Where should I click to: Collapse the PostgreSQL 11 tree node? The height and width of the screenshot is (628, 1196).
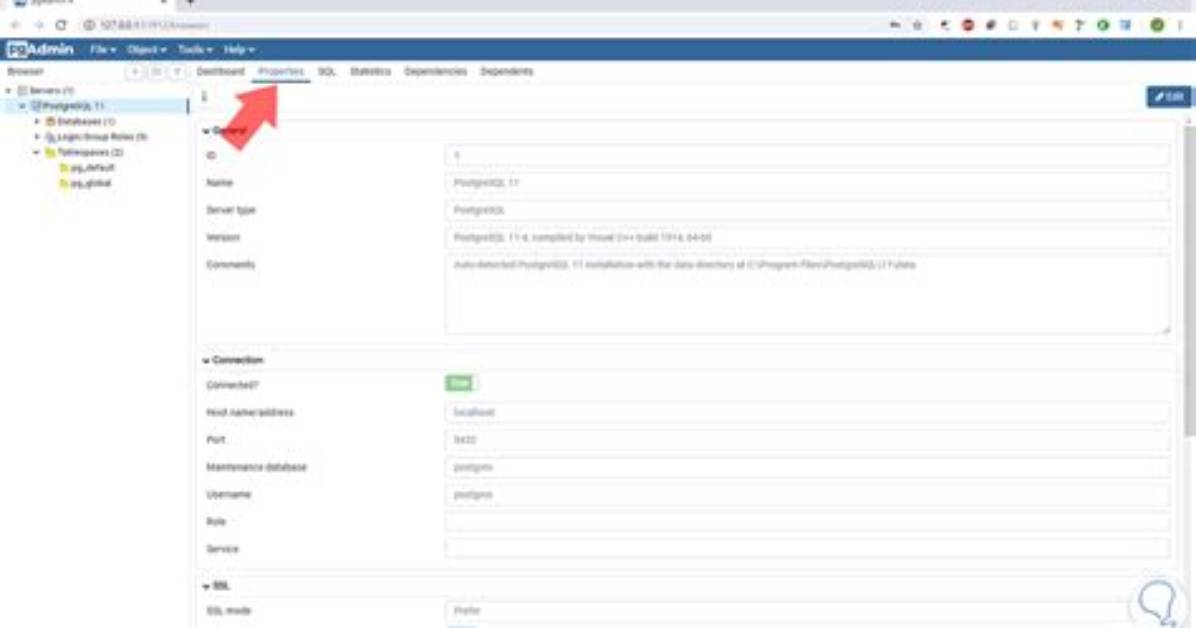[x=22, y=106]
